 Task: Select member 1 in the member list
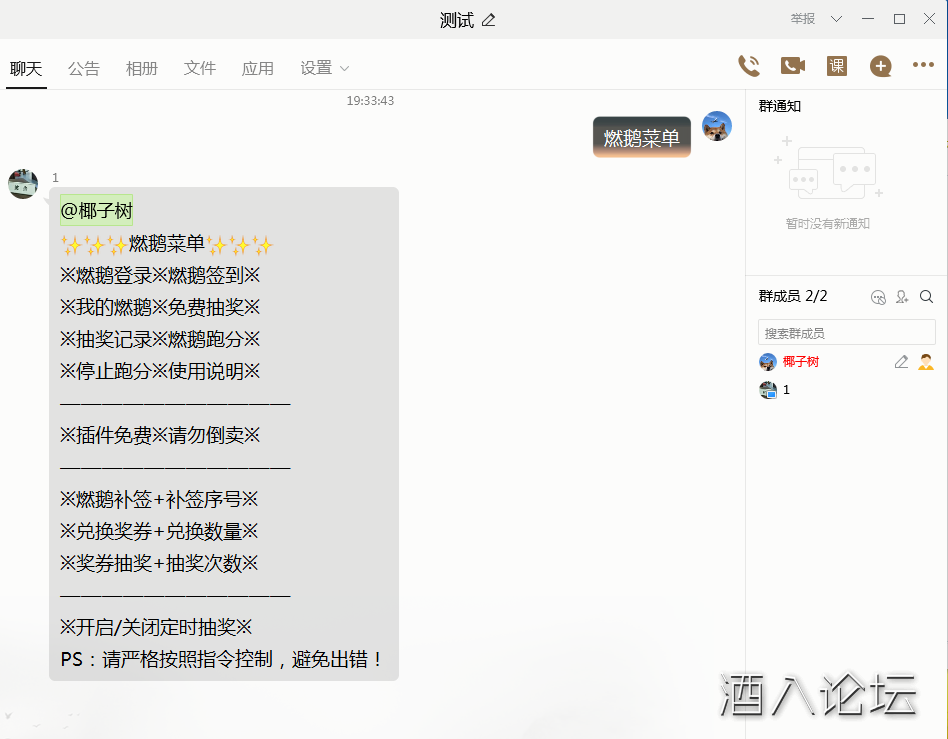(x=785, y=390)
